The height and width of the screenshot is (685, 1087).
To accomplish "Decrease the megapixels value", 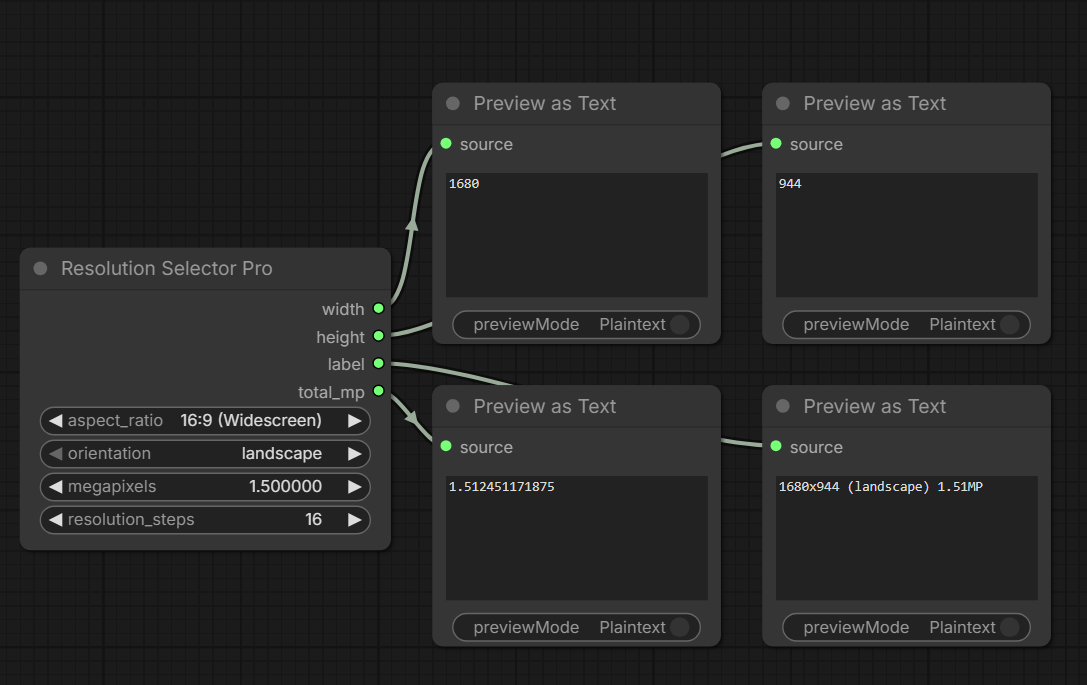I will (55, 487).
